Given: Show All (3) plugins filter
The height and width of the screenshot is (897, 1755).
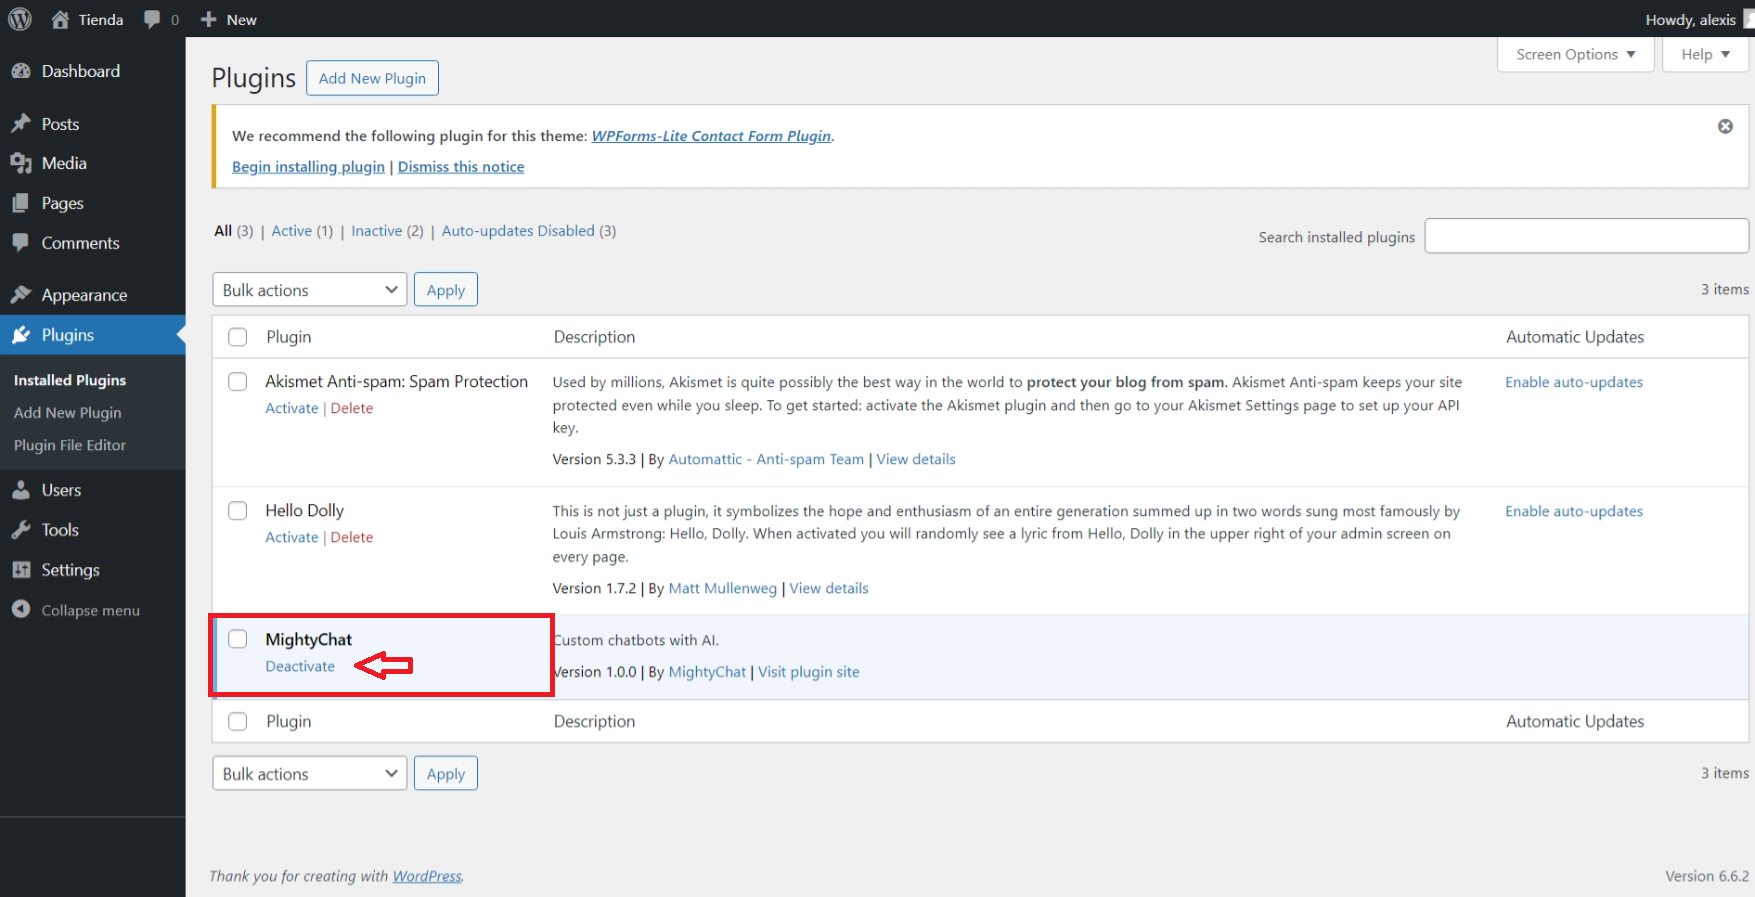Looking at the screenshot, I should (234, 231).
